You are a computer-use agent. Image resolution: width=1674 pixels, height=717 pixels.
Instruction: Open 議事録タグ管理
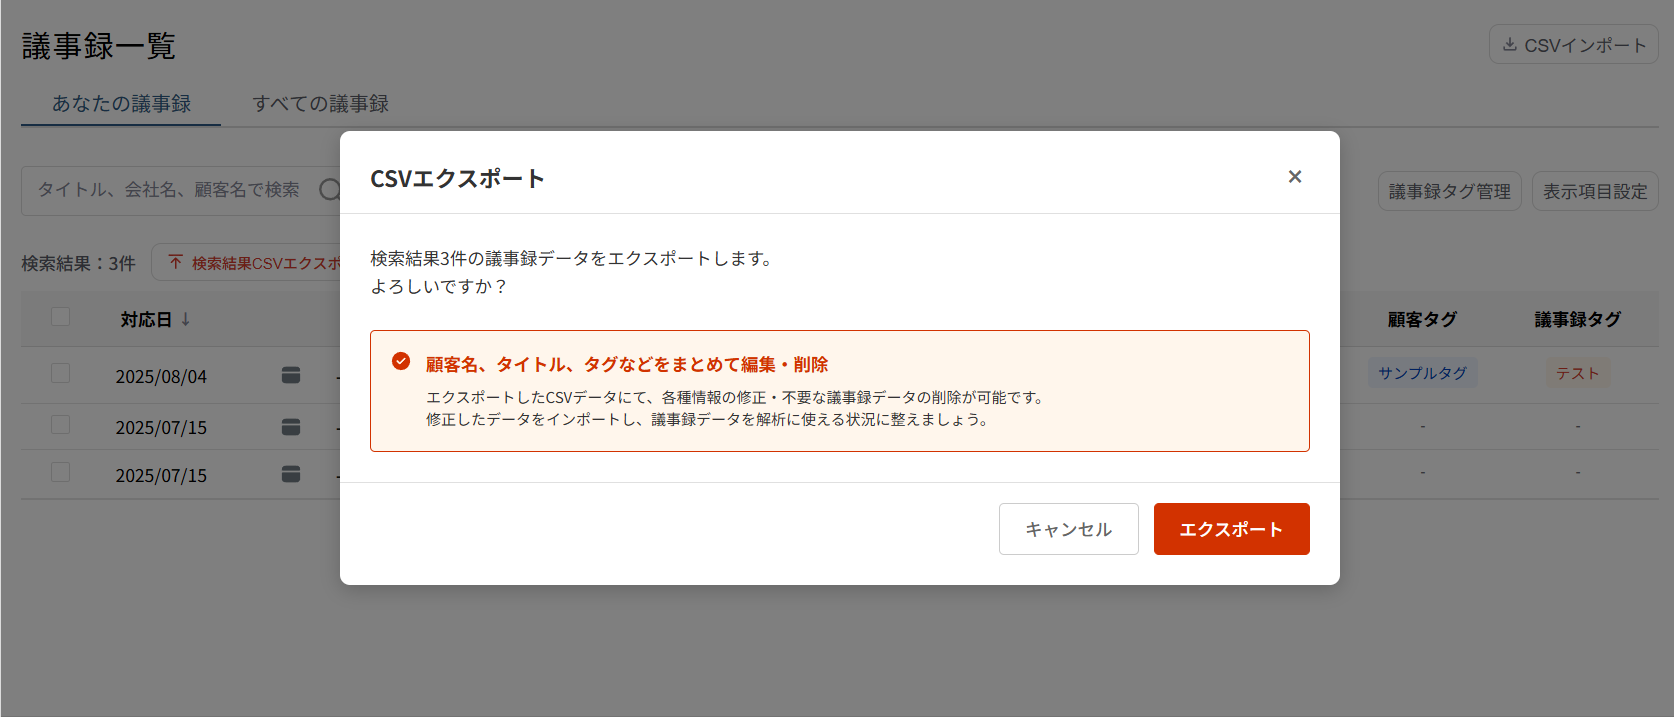(x=1449, y=191)
